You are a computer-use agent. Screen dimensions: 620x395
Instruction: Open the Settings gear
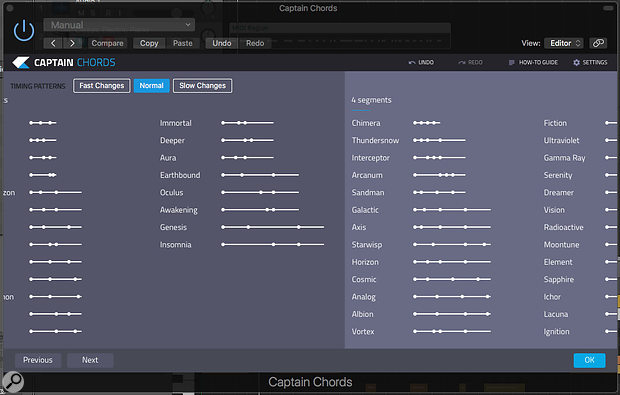(x=590, y=62)
